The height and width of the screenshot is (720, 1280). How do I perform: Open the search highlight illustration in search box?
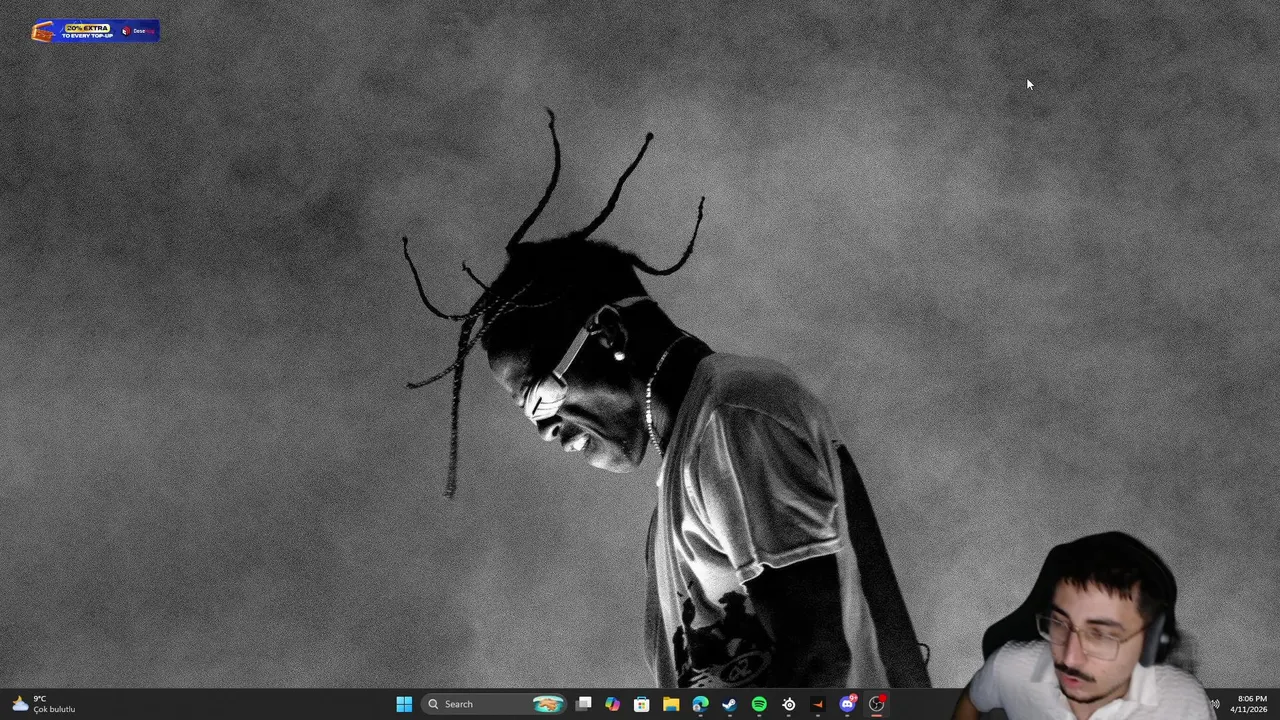[547, 704]
